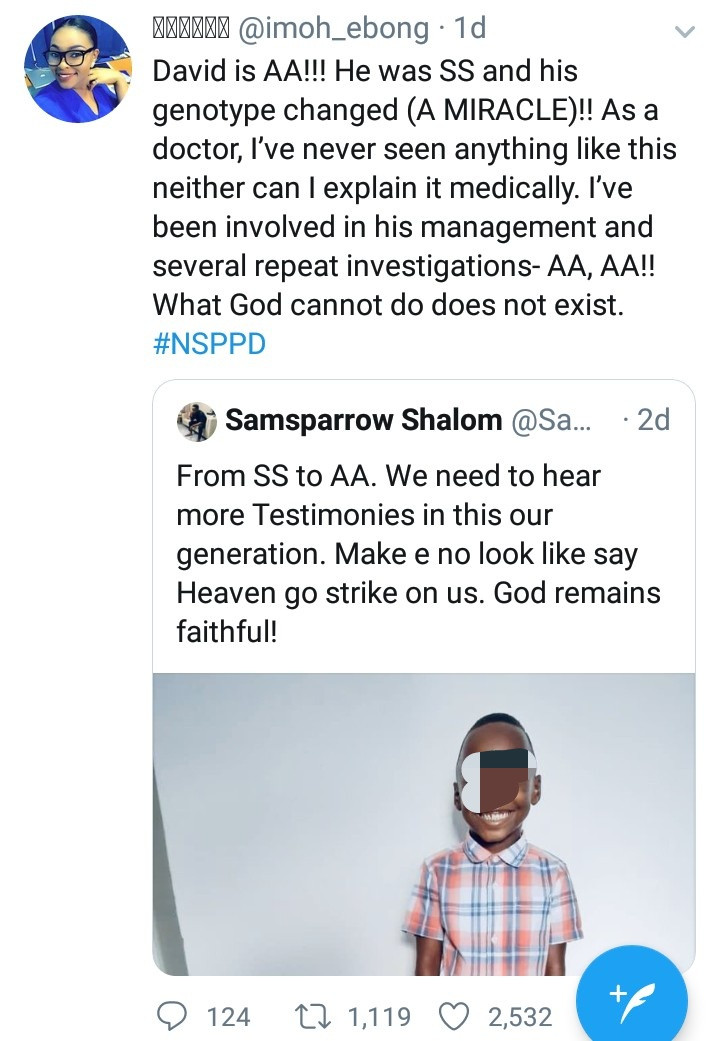Tap the author's display name before the handle
This screenshot has height=1041, width=720.
[x=192, y=28]
